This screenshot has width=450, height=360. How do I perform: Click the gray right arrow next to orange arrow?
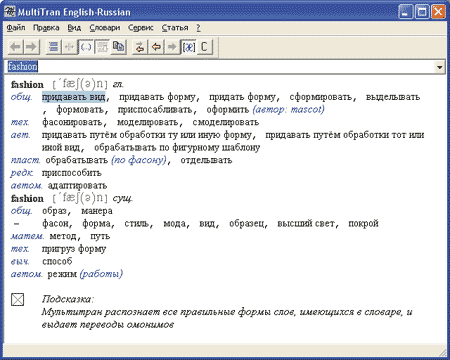pyautogui.click(x=172, y=47)
